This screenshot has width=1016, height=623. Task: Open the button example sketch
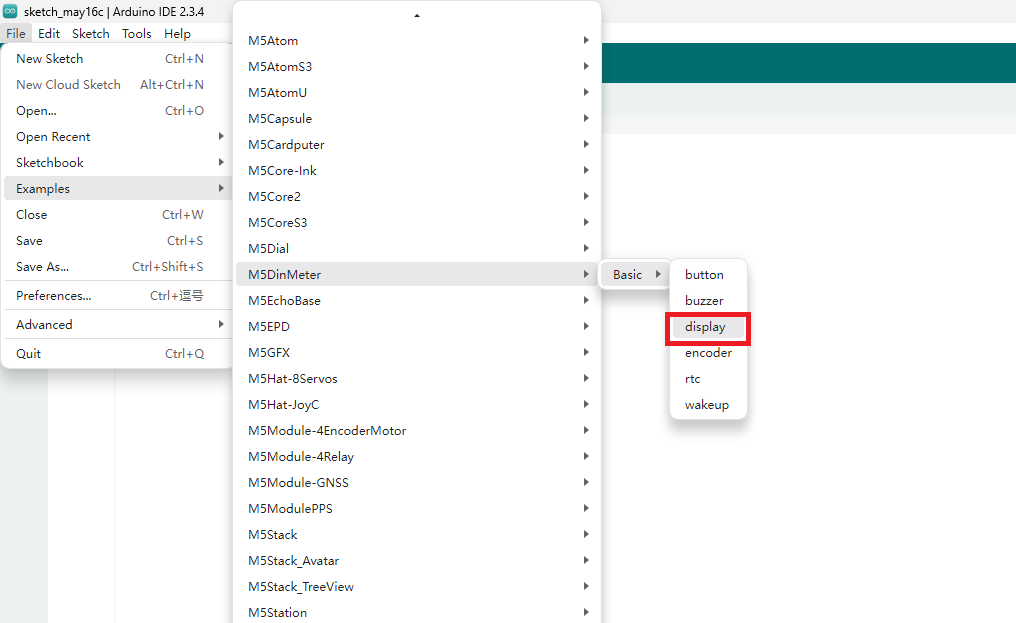tap(708, 274)
